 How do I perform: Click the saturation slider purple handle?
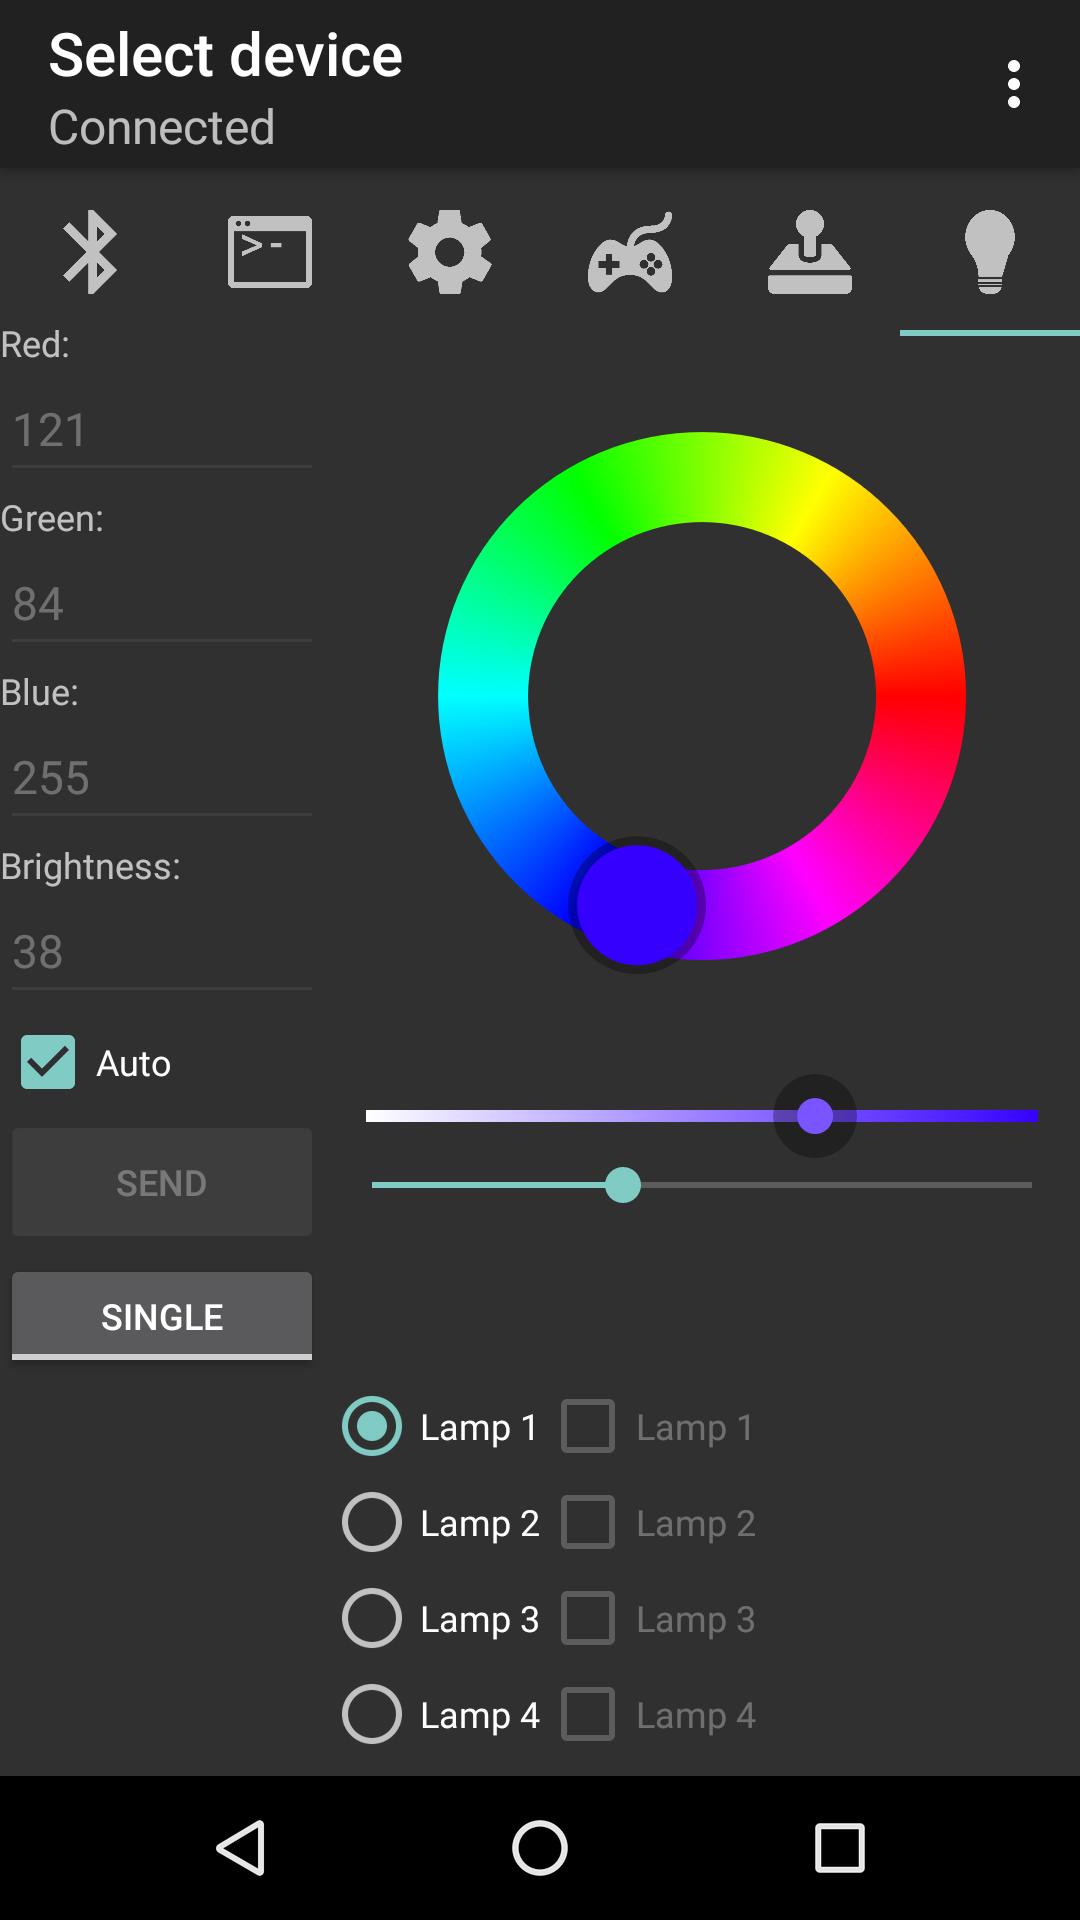pos(815,1116)
